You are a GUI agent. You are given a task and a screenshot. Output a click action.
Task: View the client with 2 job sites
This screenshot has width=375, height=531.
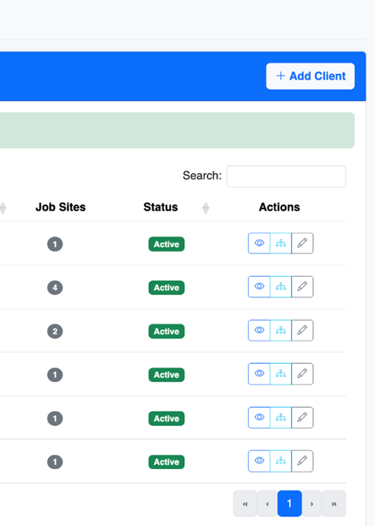[x=259, y=330]
